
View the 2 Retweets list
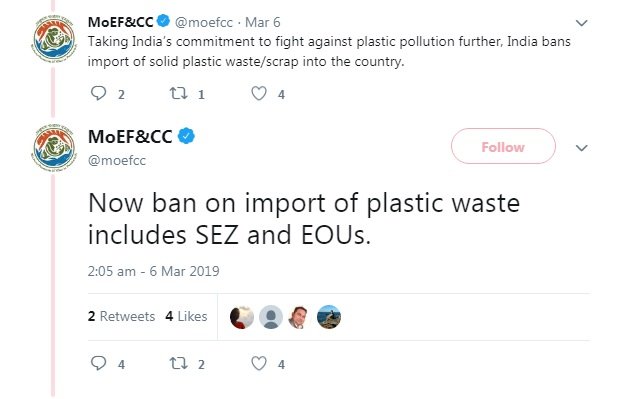pyautogui.click(x=121, y=316)
